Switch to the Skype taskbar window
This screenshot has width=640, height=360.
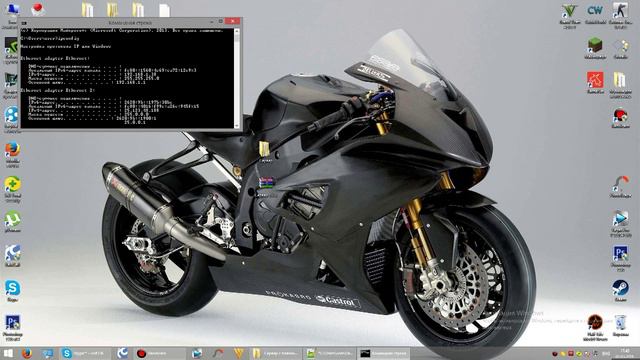[85, 353]
